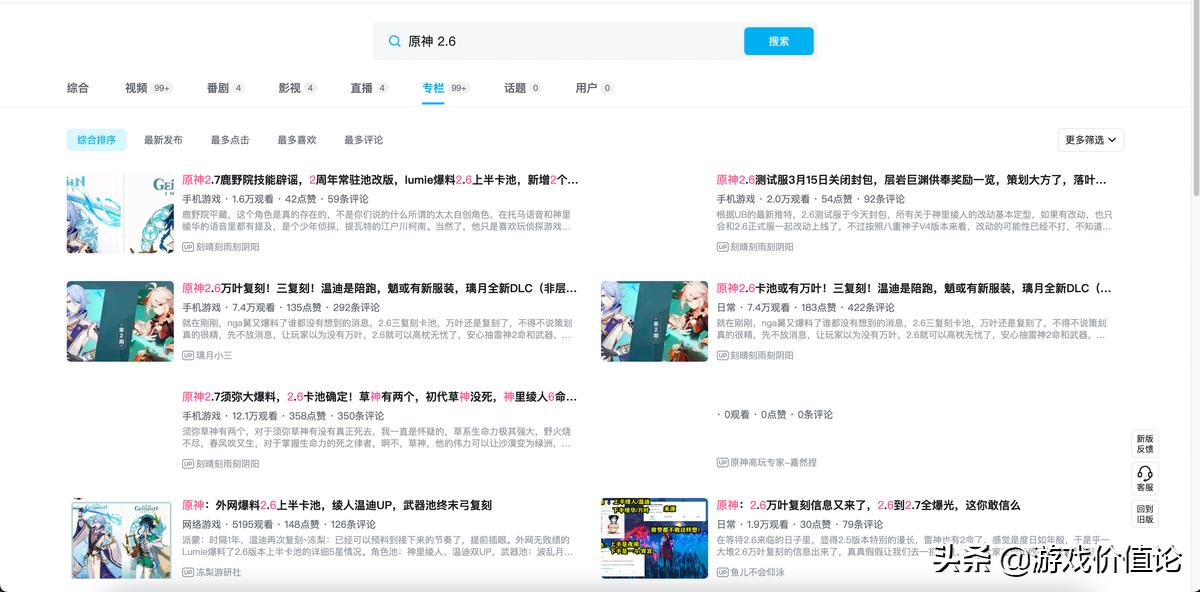
Task: Open the thumbnail of the 万叶复刻 article
Action: click(120, 320)
